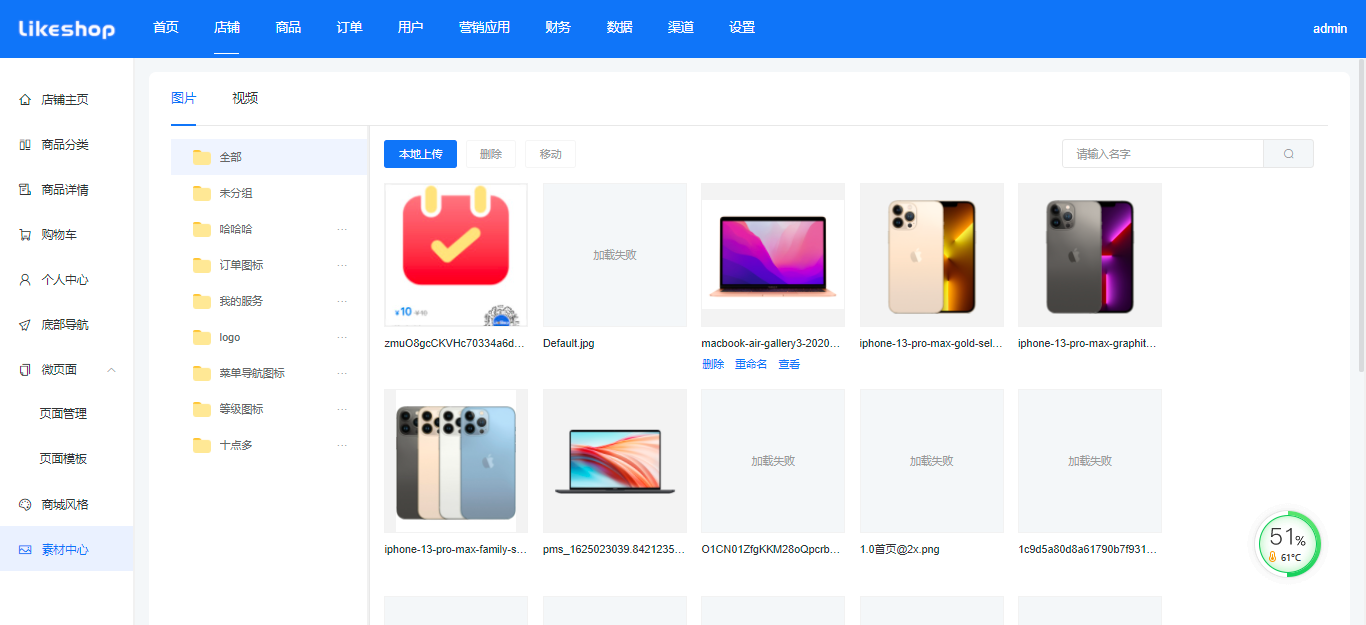Open more options for 订单图标 folder
Image resolution: width=1366 pixels, height=625 pixels.
[x=342, y=265]
